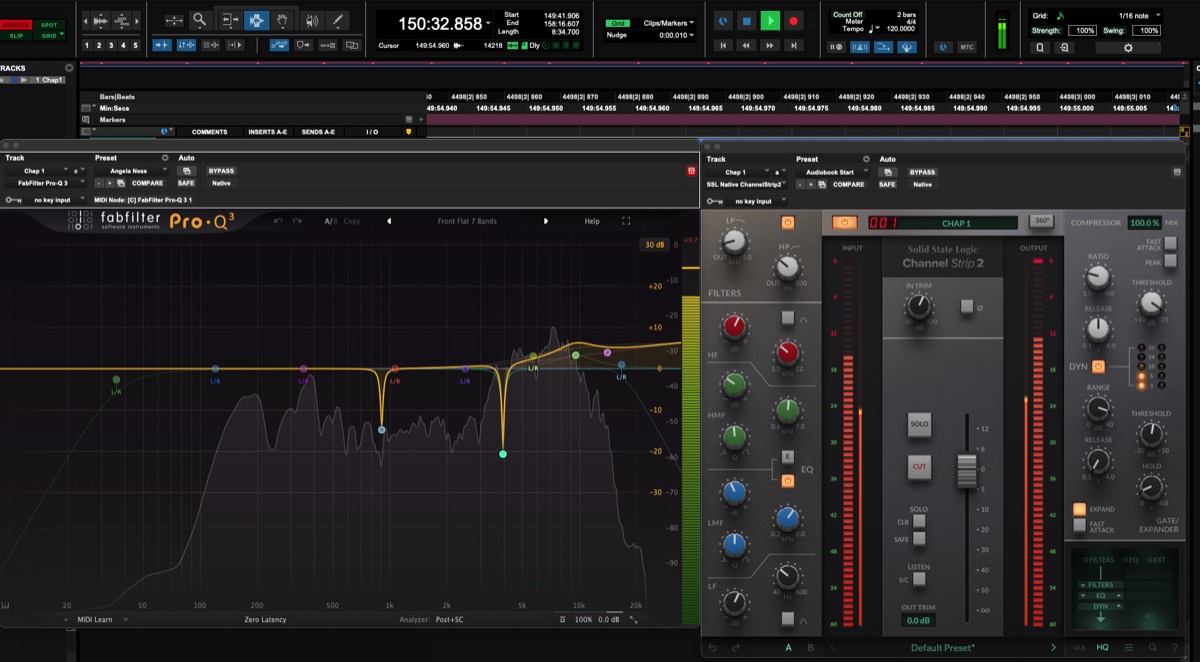The image size is (1200, 662).
Task: Go to previous preset arrow in Pro-Q 3
Action: click(389, 221)
